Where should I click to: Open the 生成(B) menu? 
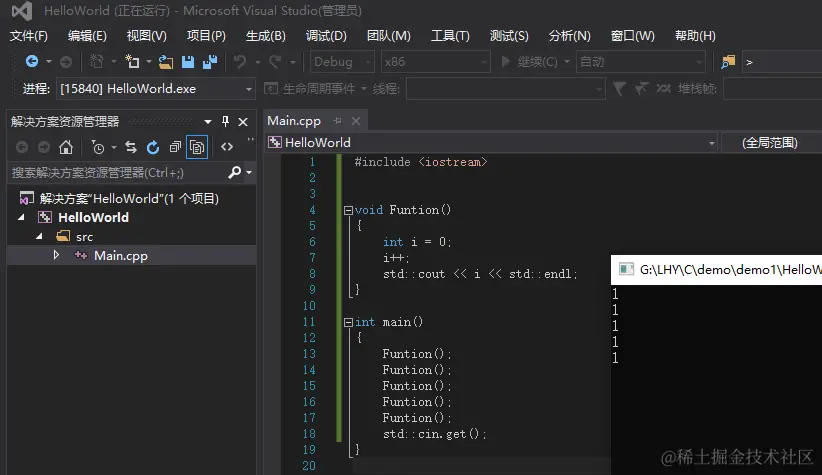coord(266,36)
